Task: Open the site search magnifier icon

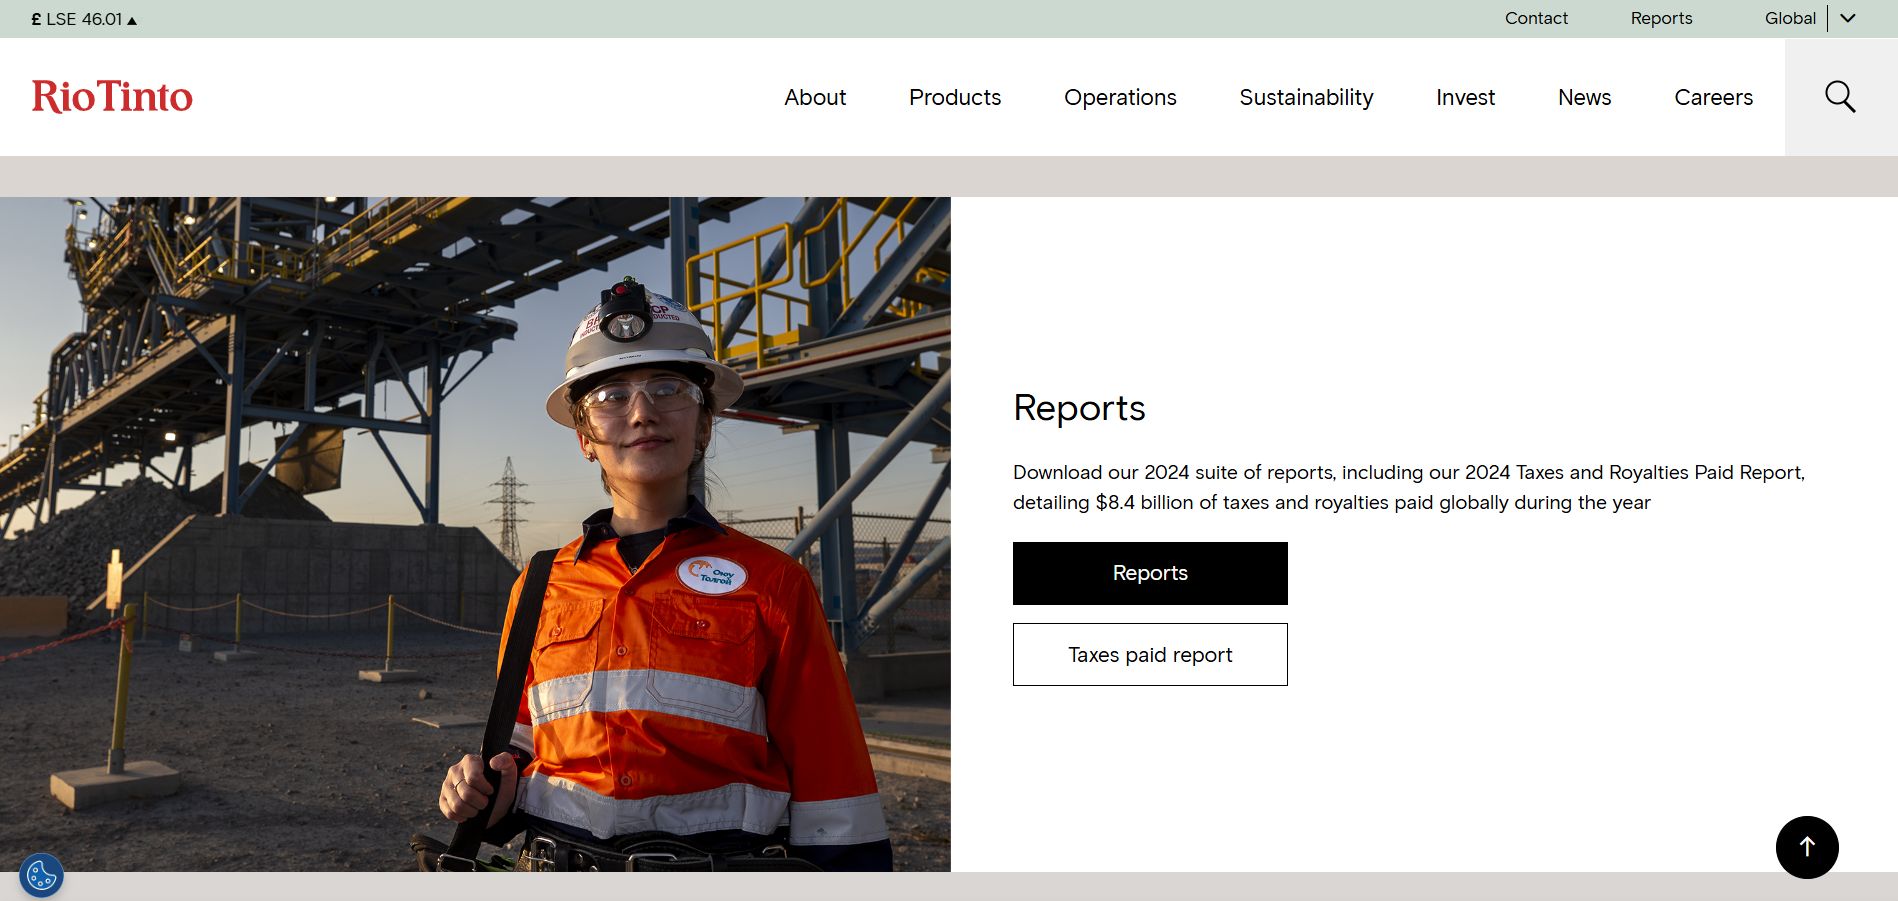Action: point(1839,96)
